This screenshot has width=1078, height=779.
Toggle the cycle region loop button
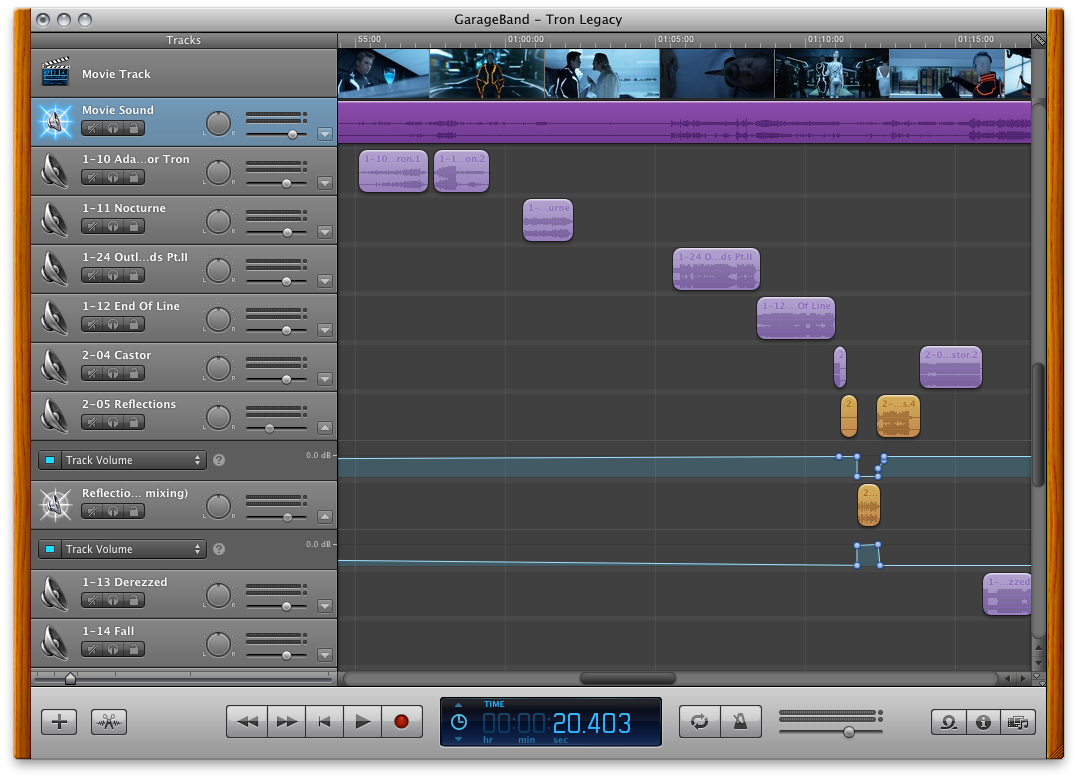tap(699, 722)
